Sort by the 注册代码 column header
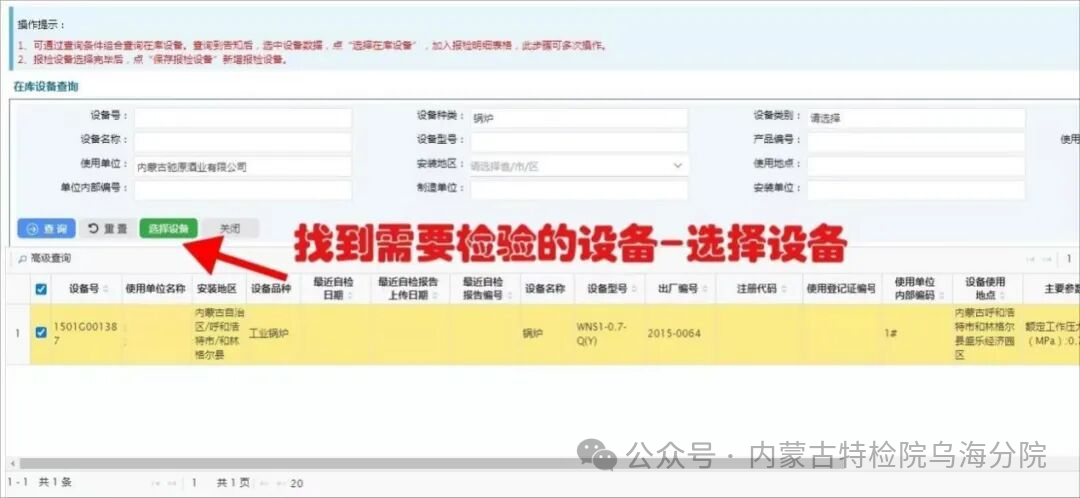This screenshot has width=1080, height=498. click(x=759, y=289)
